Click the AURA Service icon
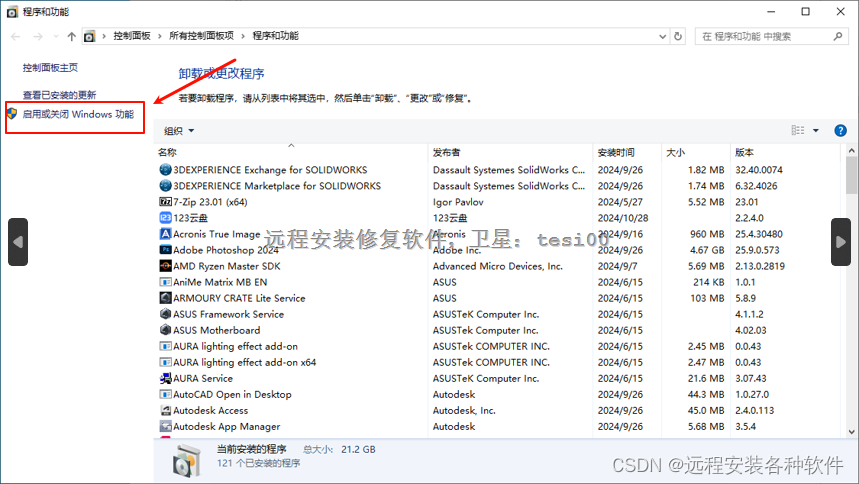This screenshot has height=484, width=859. 165,378
